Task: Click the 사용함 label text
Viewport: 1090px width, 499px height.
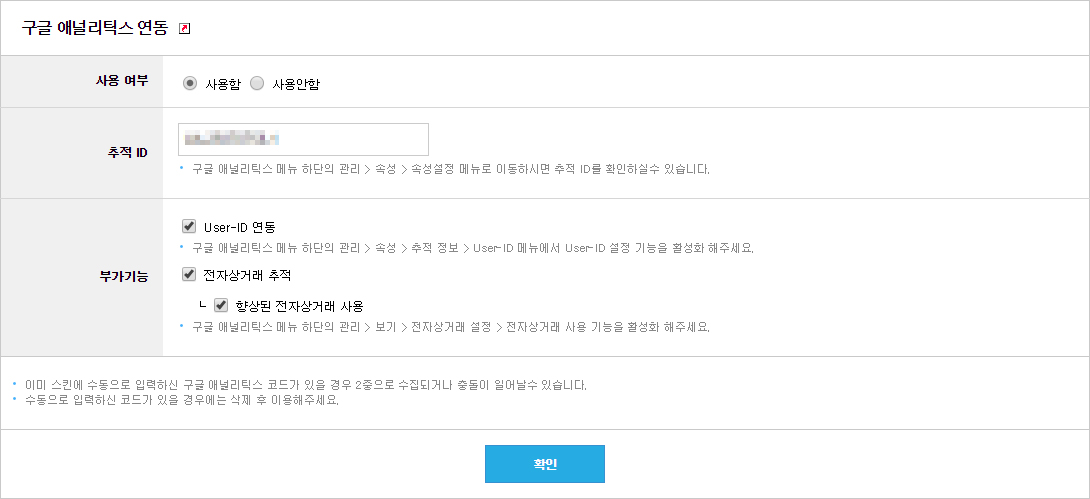Action: coord(223,84)
